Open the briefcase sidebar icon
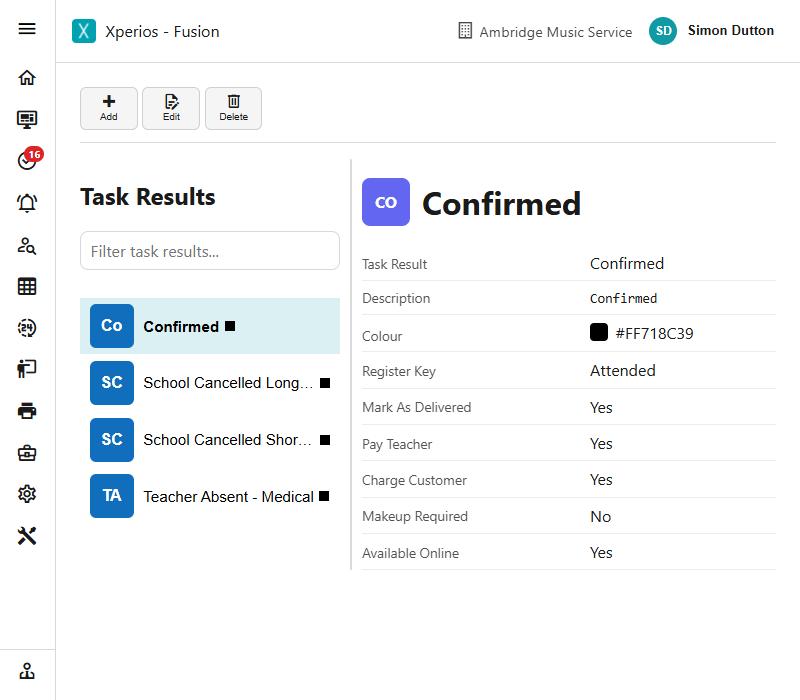 [x=27, y=453]
